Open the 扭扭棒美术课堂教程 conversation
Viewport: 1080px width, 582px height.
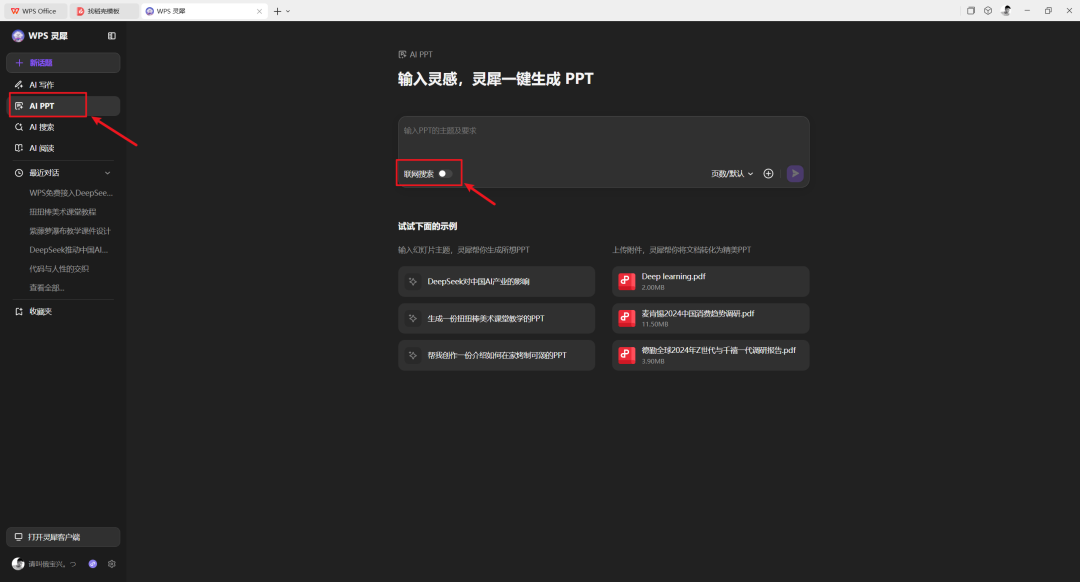click(x=63, y=212)
